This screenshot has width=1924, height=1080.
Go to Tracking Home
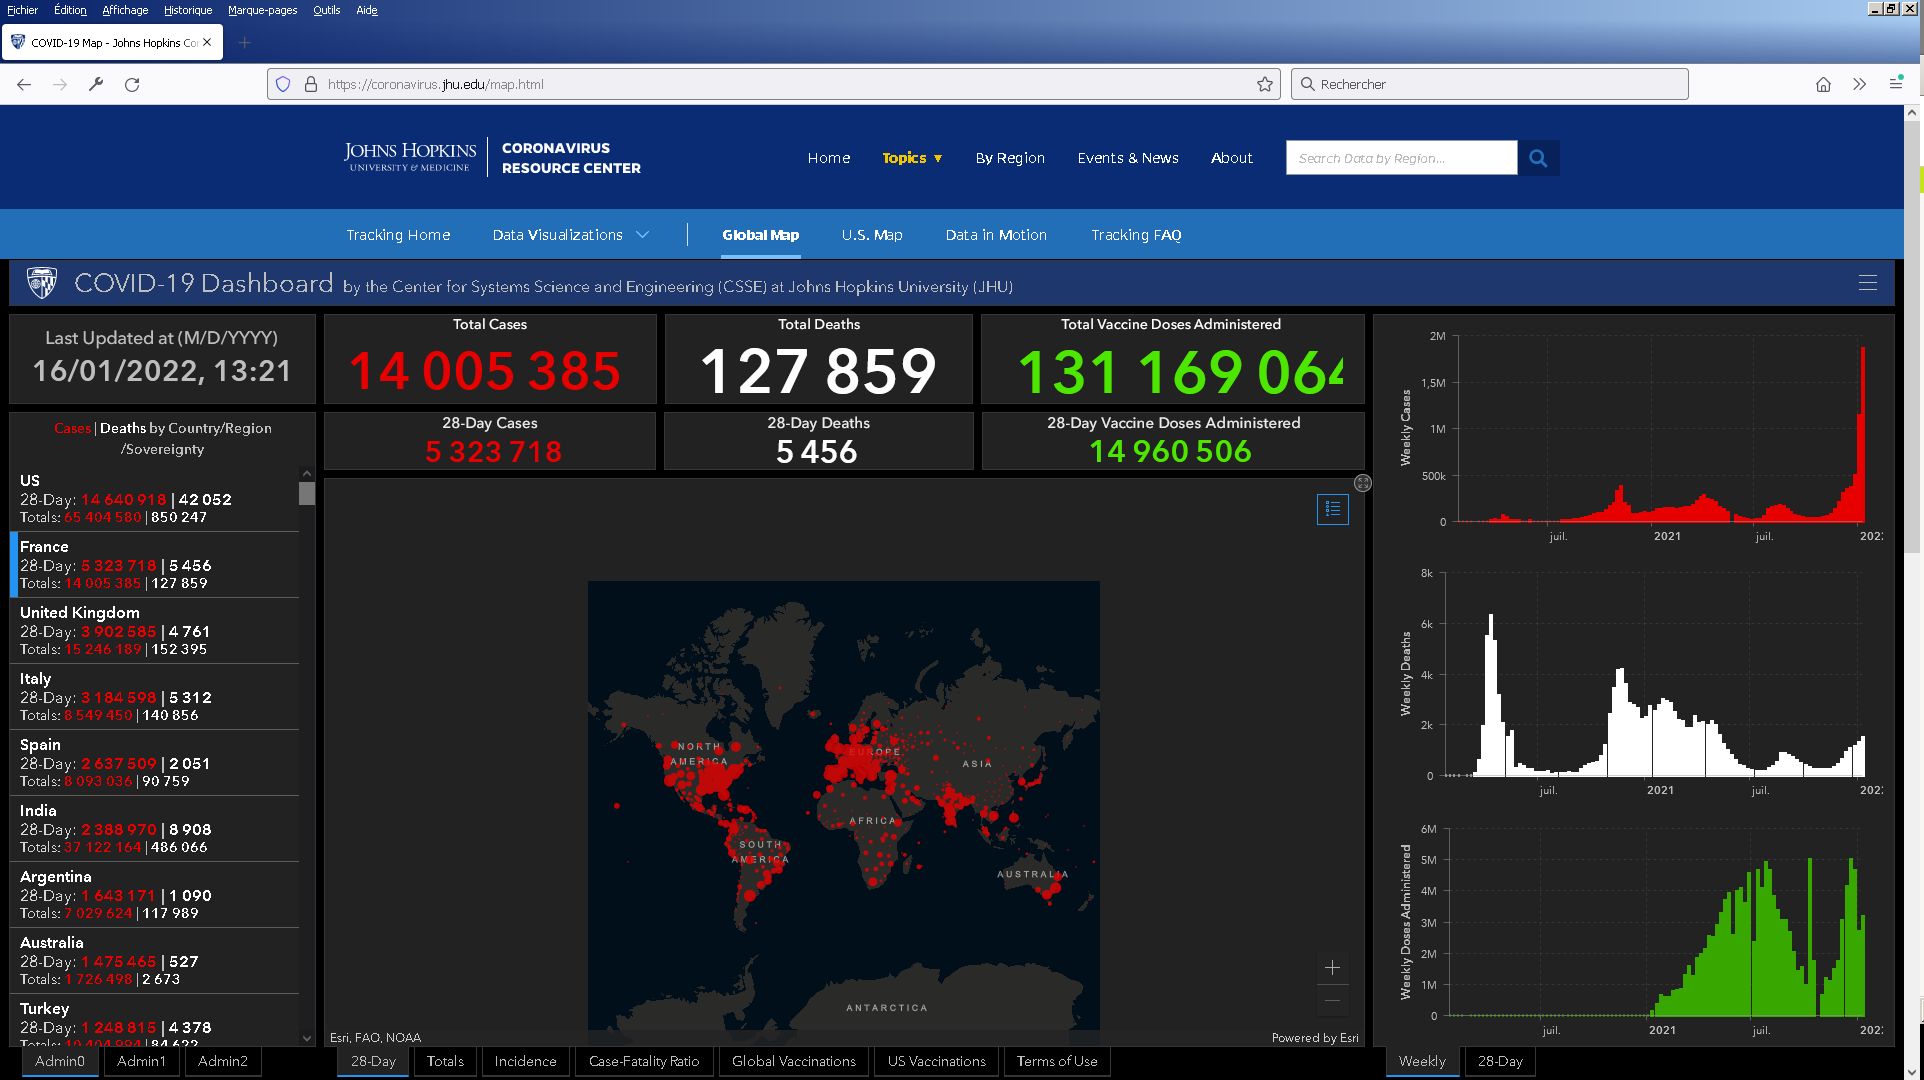(398, 235)
